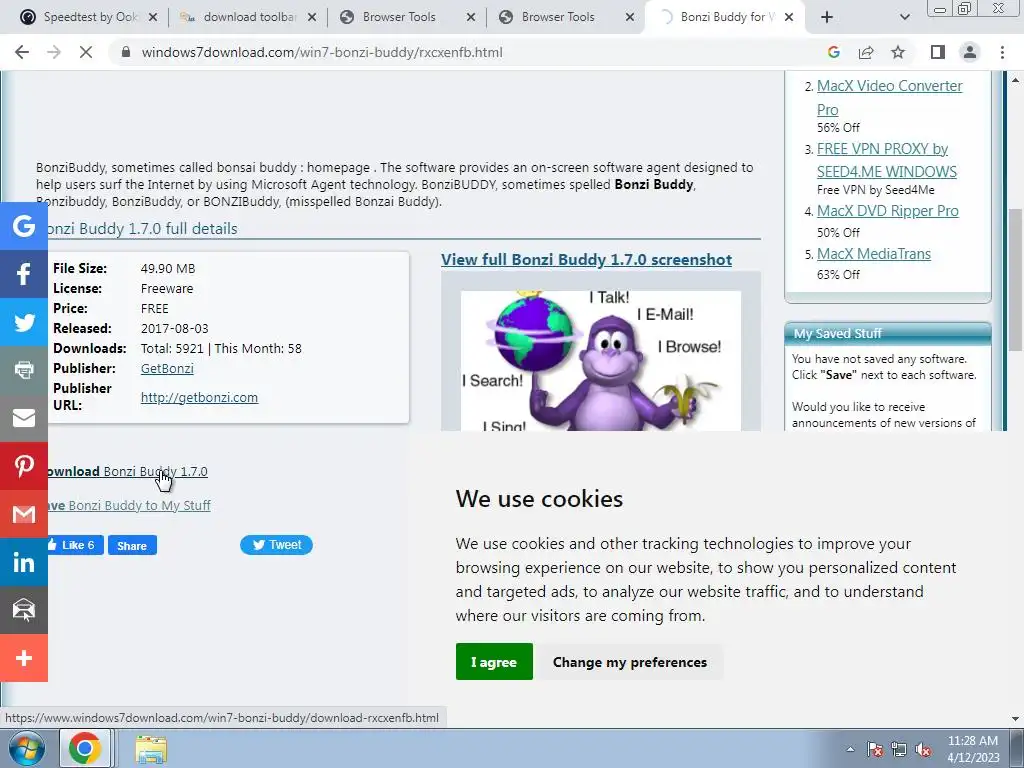Click the 49.90 MB file size value
Image resolution: width=1024 pixels, height=768 pixels.
point(168,268)
